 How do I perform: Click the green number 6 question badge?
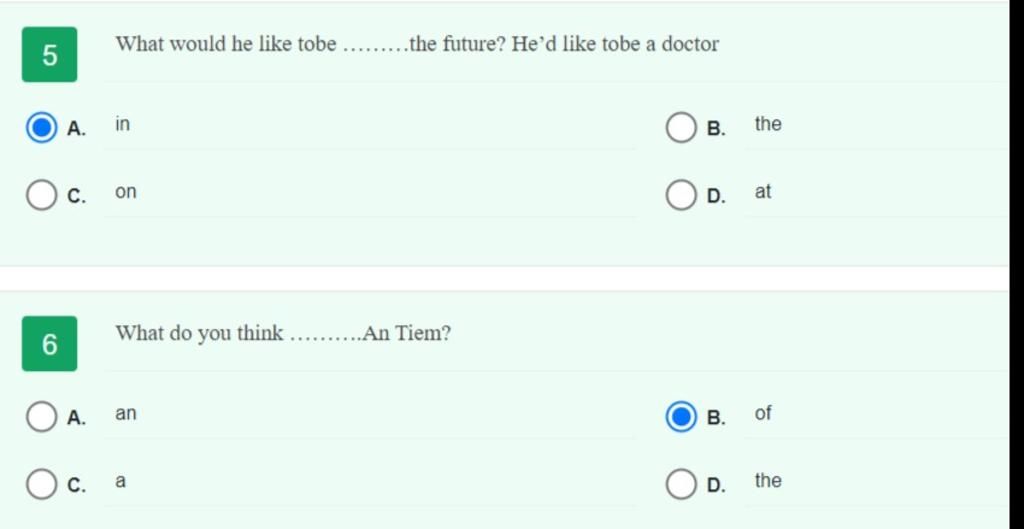click(50, 344)
